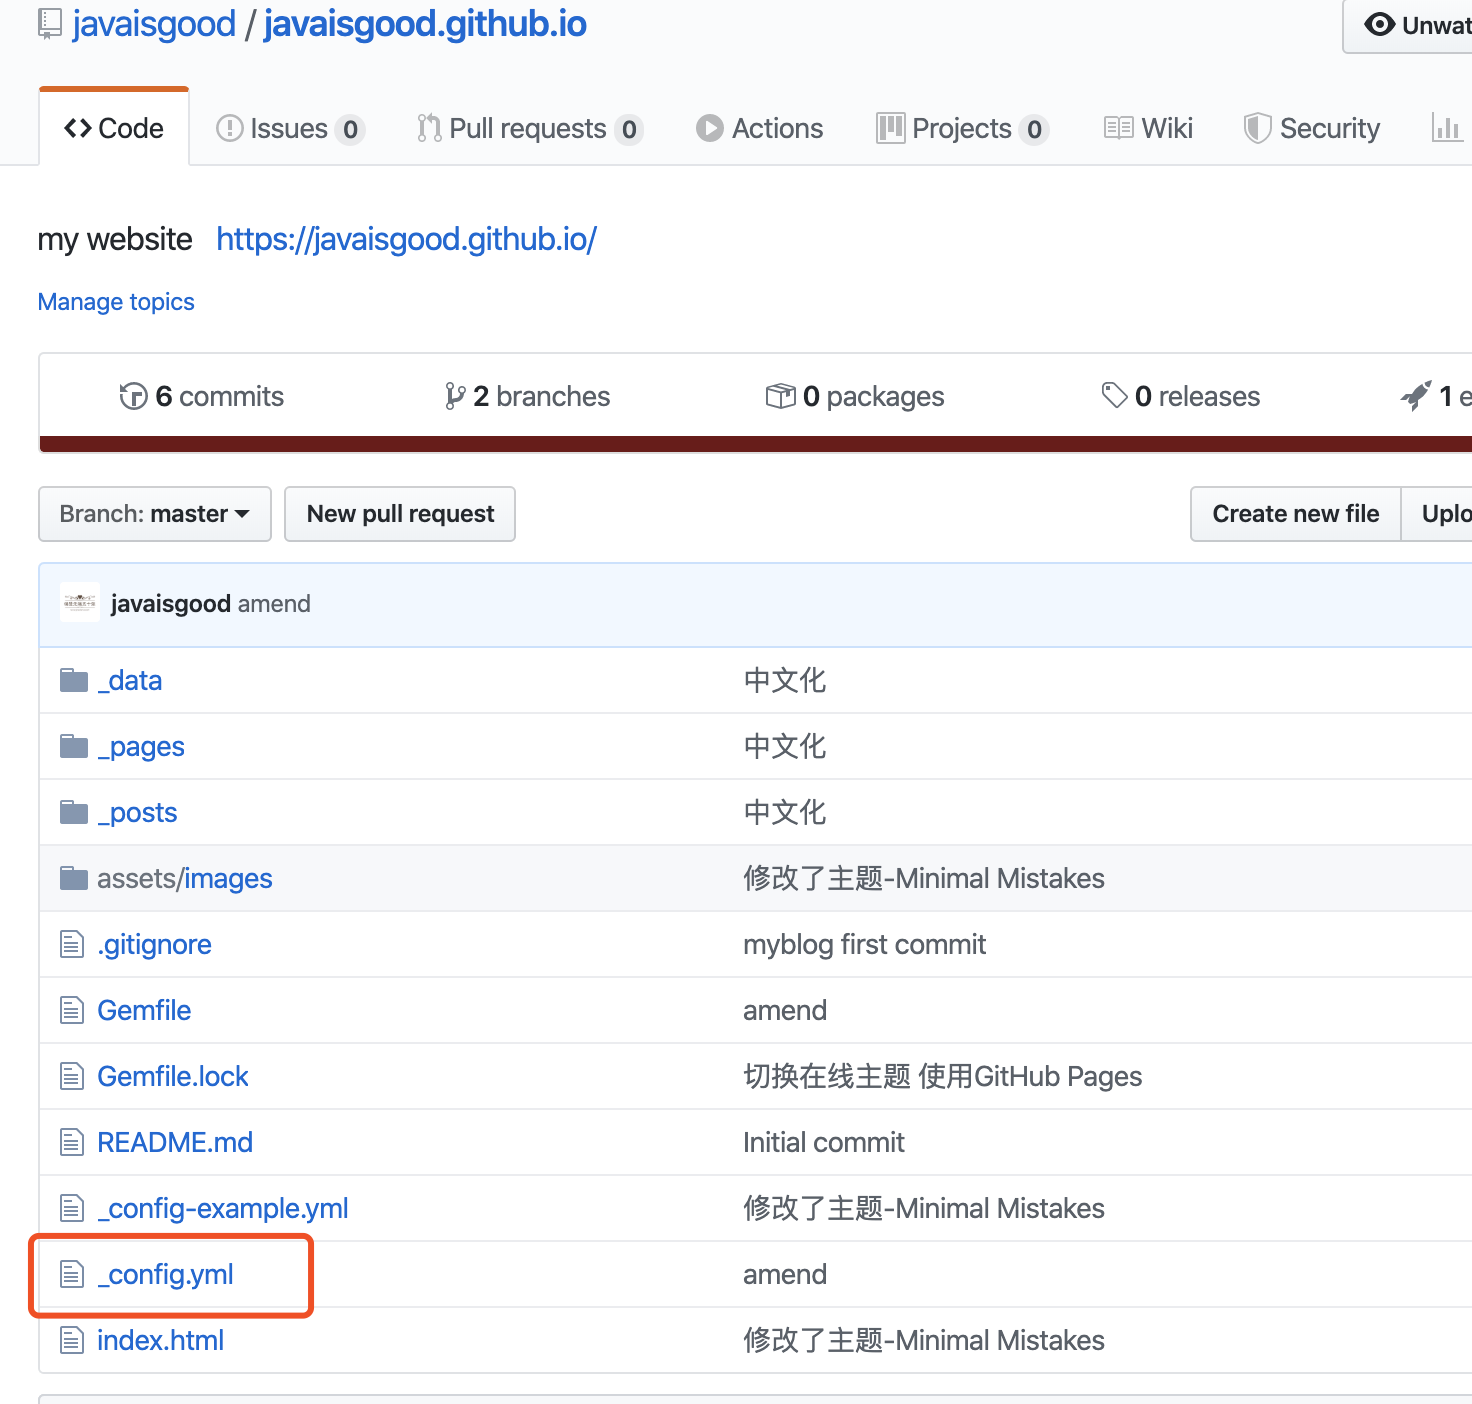
Task: Open the .gitignore file
Action: (154, 945)
